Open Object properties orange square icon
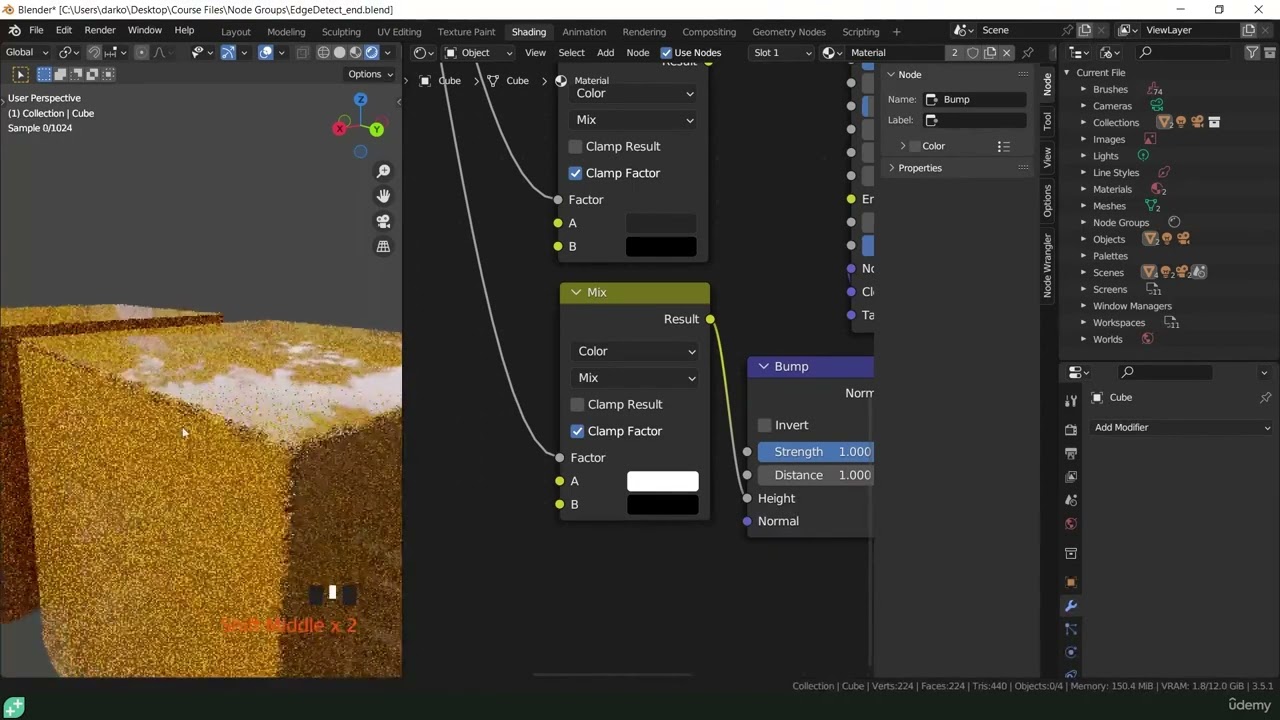The height and width of the screenshot is (720, 1280). coord(1071,582)
